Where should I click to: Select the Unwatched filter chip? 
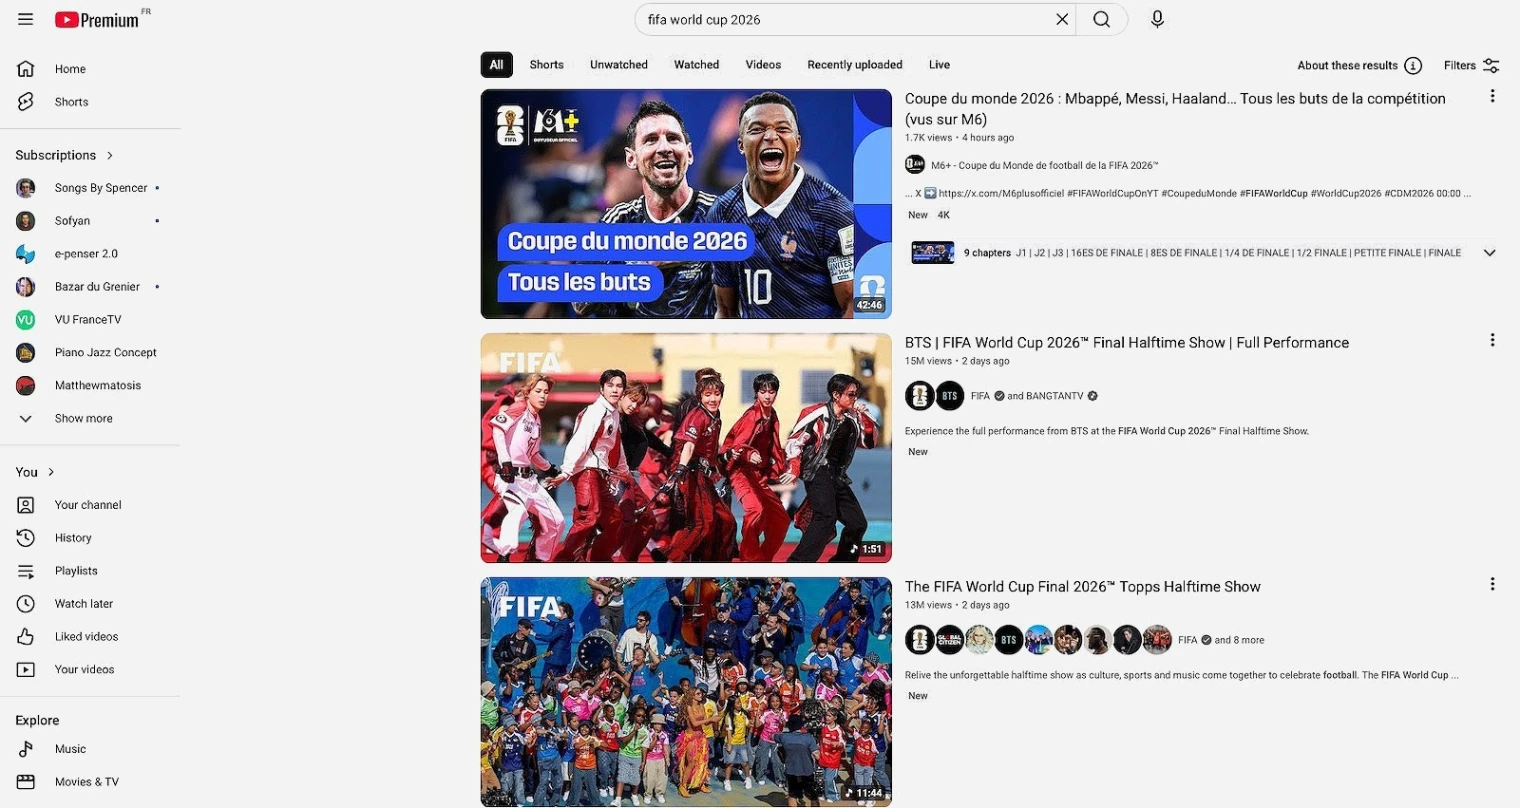[x=619, y=65]
